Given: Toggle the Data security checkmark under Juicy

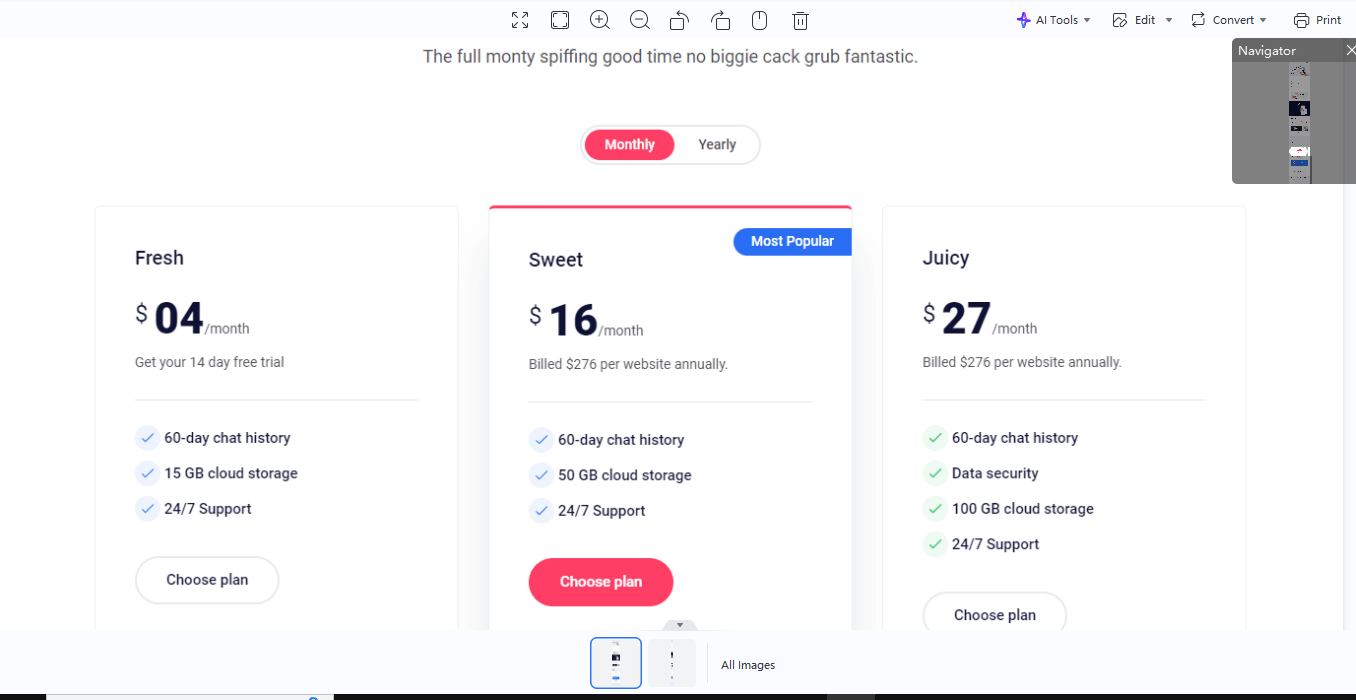Looking at the screenshot, I should tap(935, 473).
